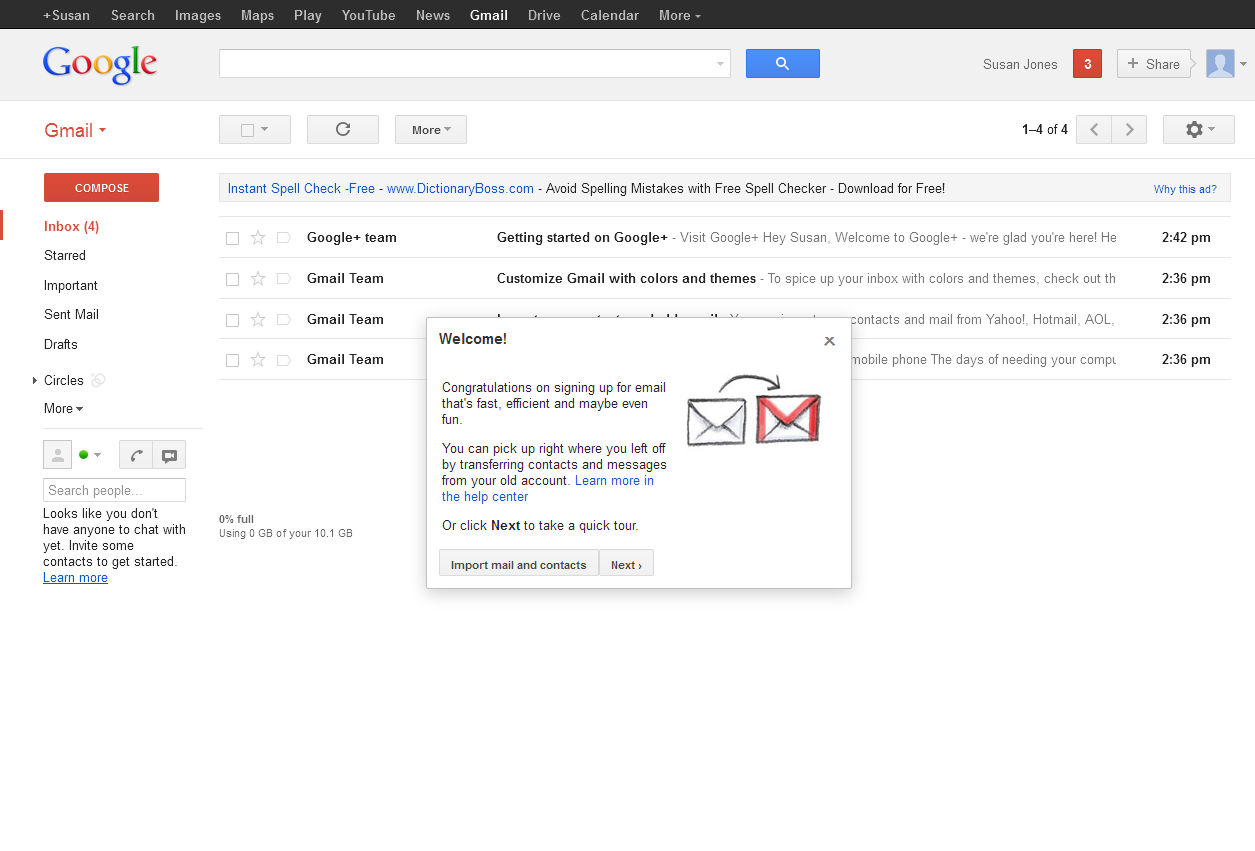
Task: Open News in the top bar
Action: pos(433,15)
